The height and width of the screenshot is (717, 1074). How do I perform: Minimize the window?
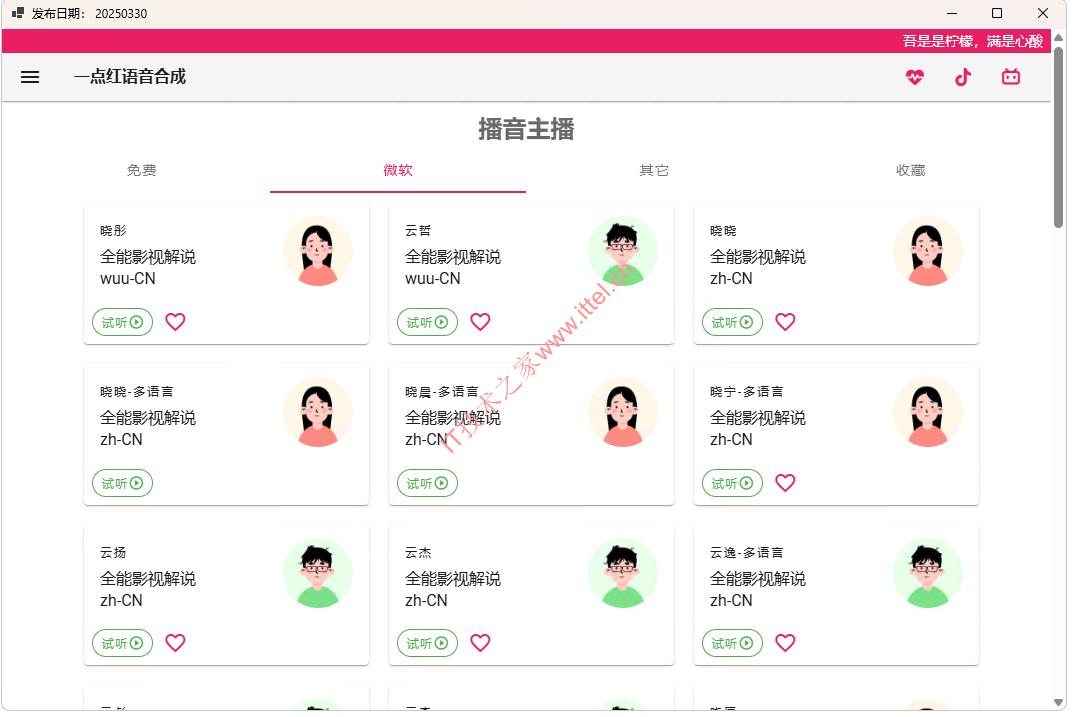[x=952, y=13]
